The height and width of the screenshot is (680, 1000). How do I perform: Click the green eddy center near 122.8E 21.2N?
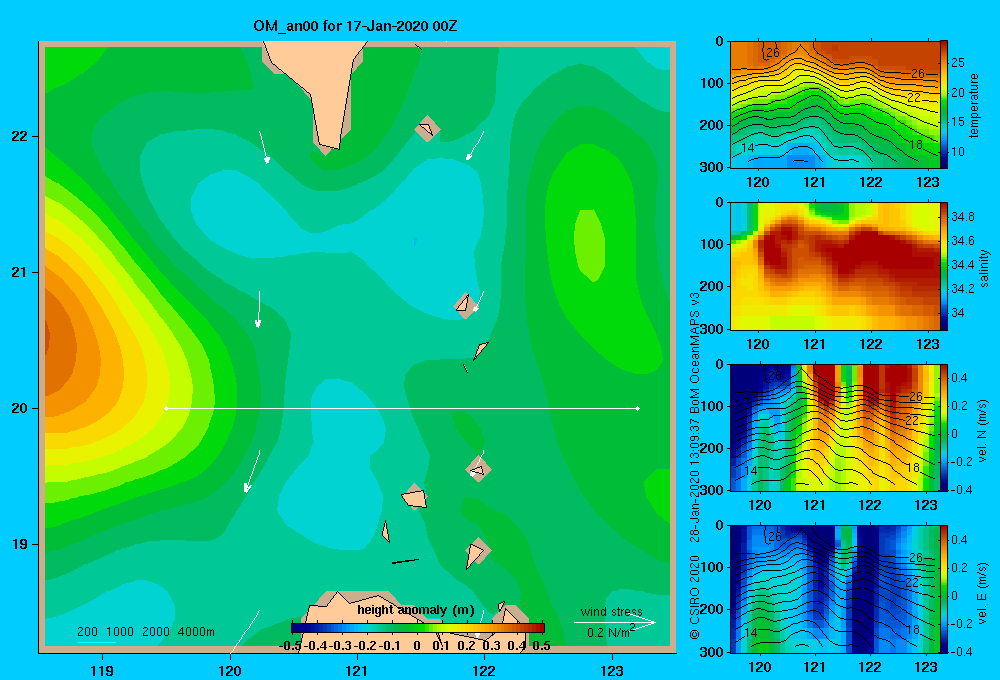pyautogui.click(x=589, y=244)
